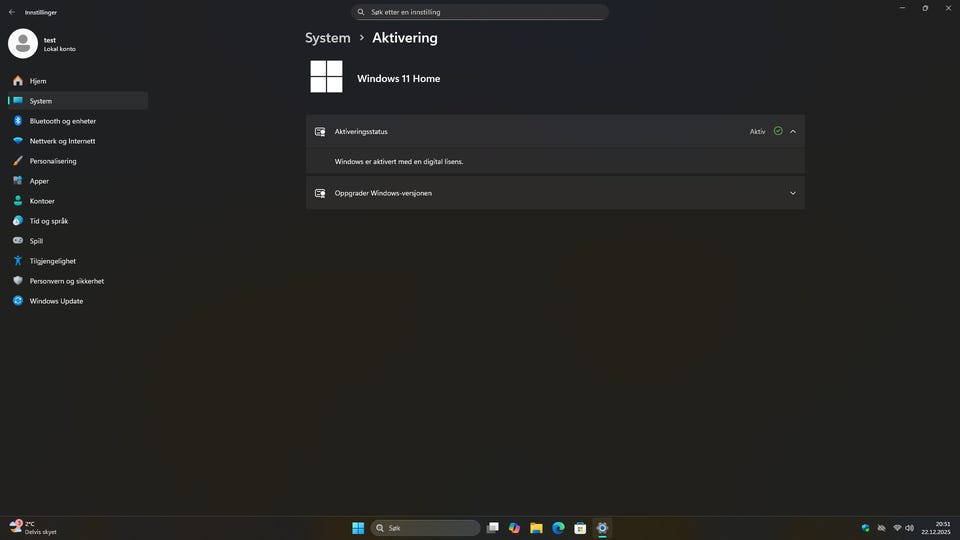The height and width of the screenshot is (540, 960).
Task: Click the System breadcrumb link
Action: tap(328, 37)
